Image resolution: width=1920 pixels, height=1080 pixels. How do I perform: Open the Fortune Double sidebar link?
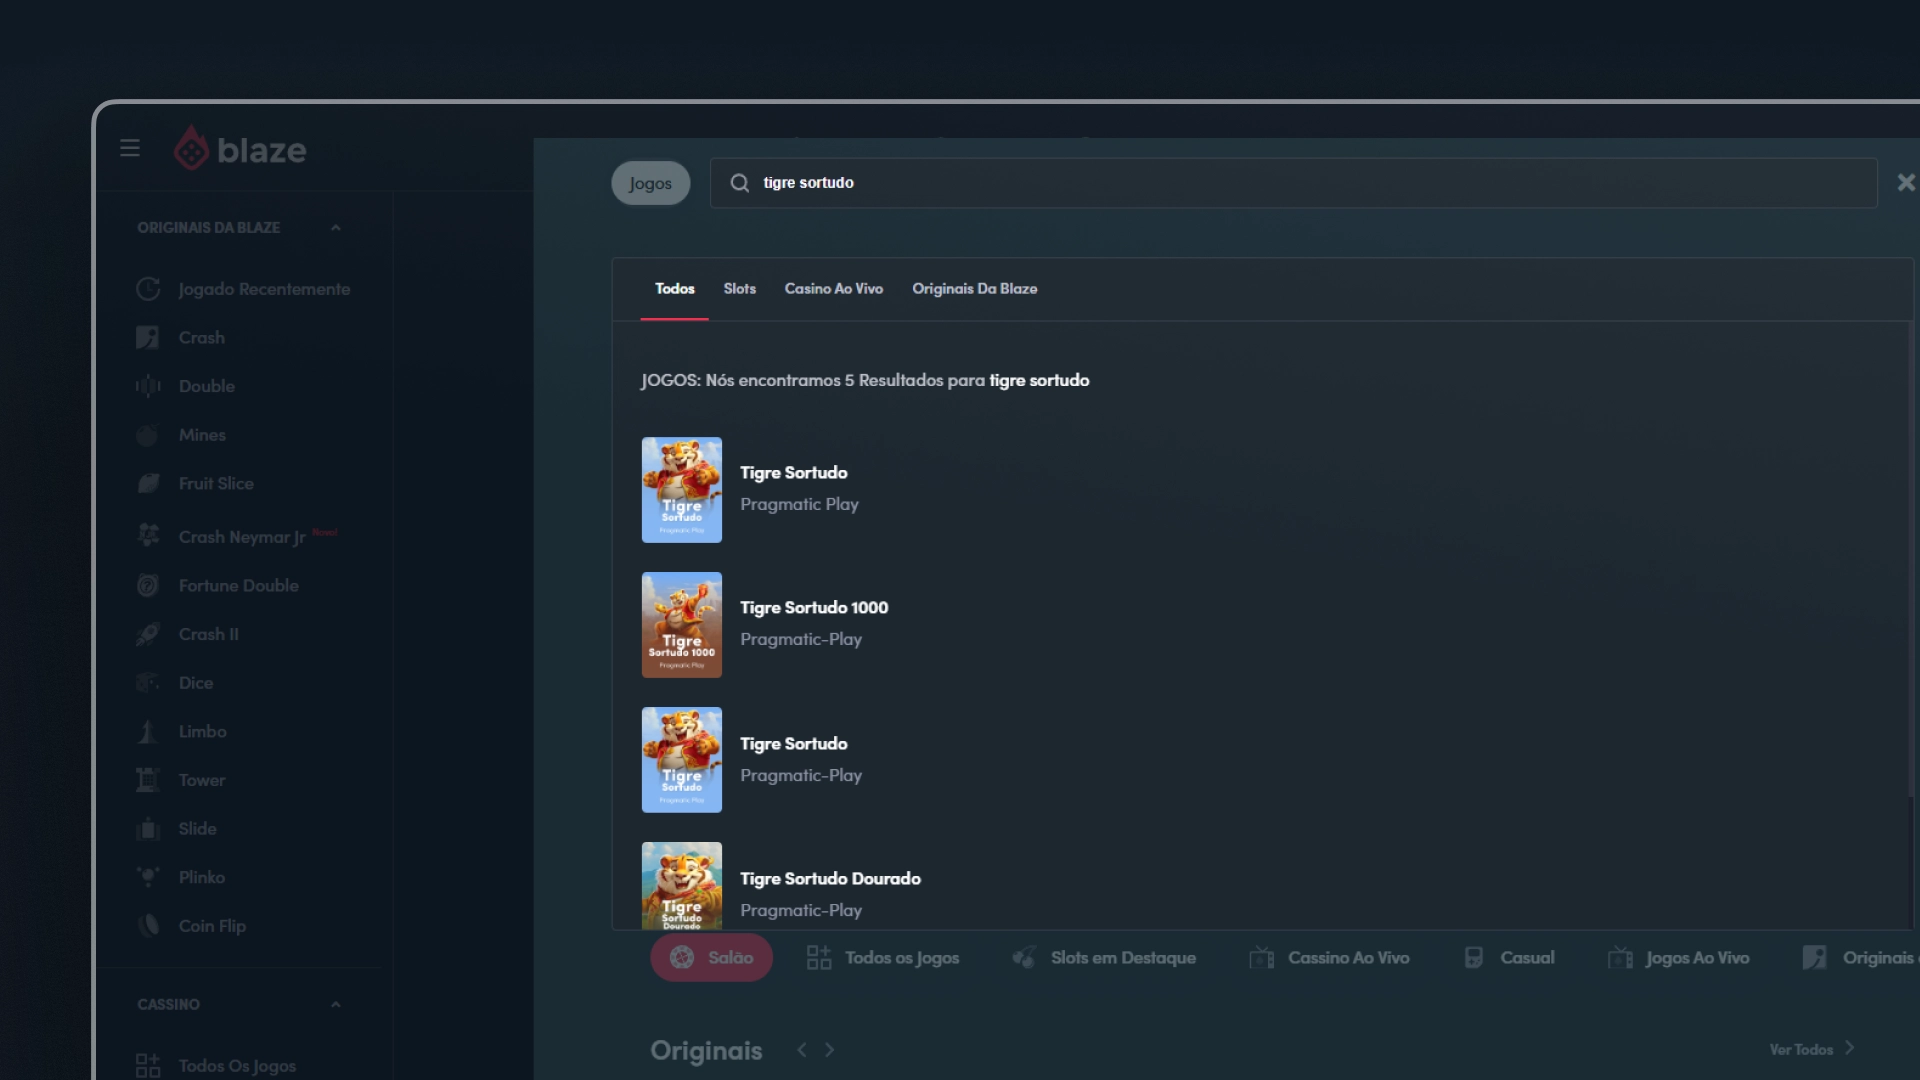click(x=239, y=586)
